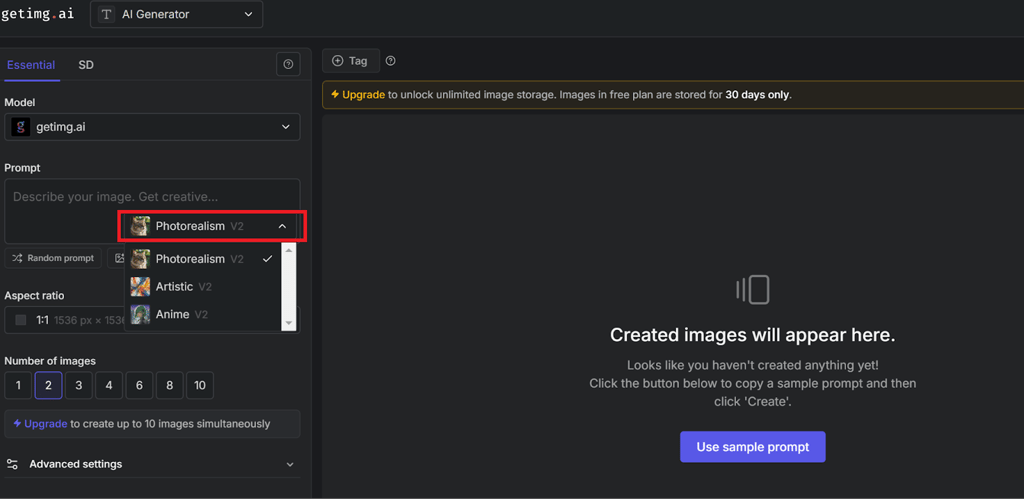Open the getimg.ai Model dropdown

click(x=152, y=127)
